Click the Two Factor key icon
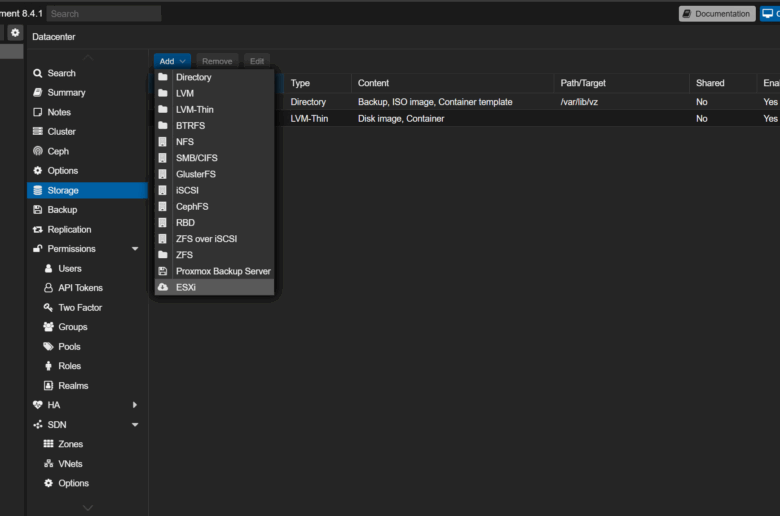 tap(48, 308)
